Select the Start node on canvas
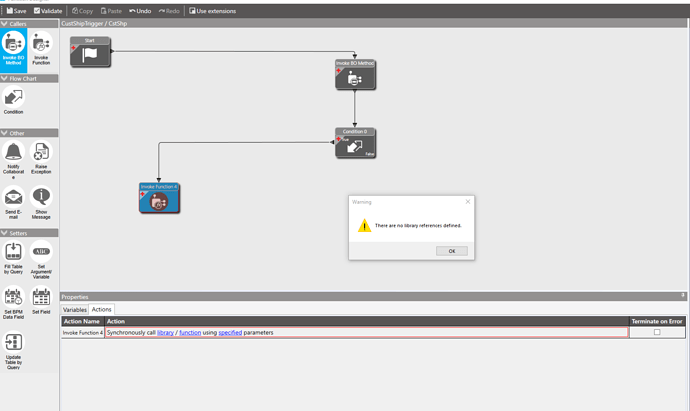 point(90,52)
